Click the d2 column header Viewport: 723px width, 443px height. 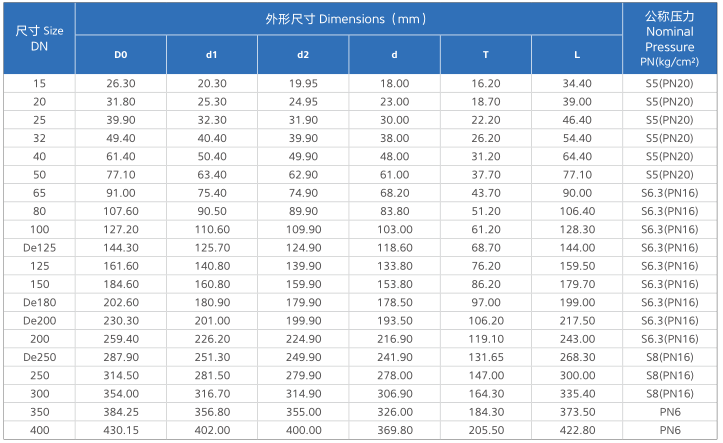coord(303,55)
